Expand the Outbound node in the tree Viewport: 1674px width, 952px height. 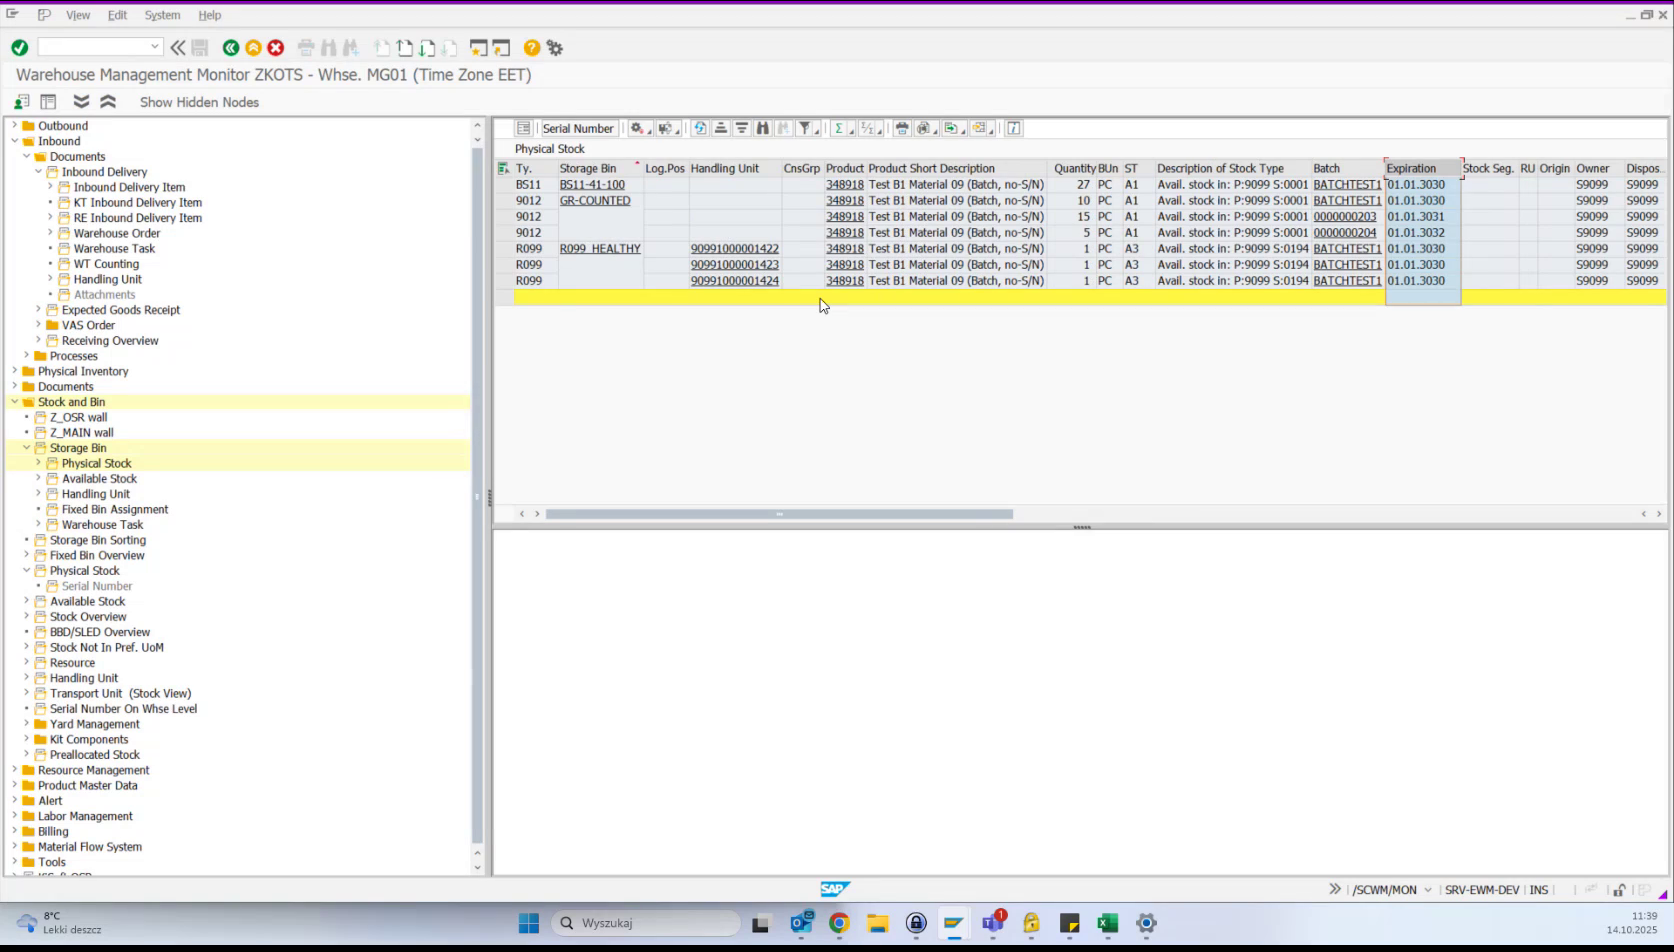coord(15,125)
